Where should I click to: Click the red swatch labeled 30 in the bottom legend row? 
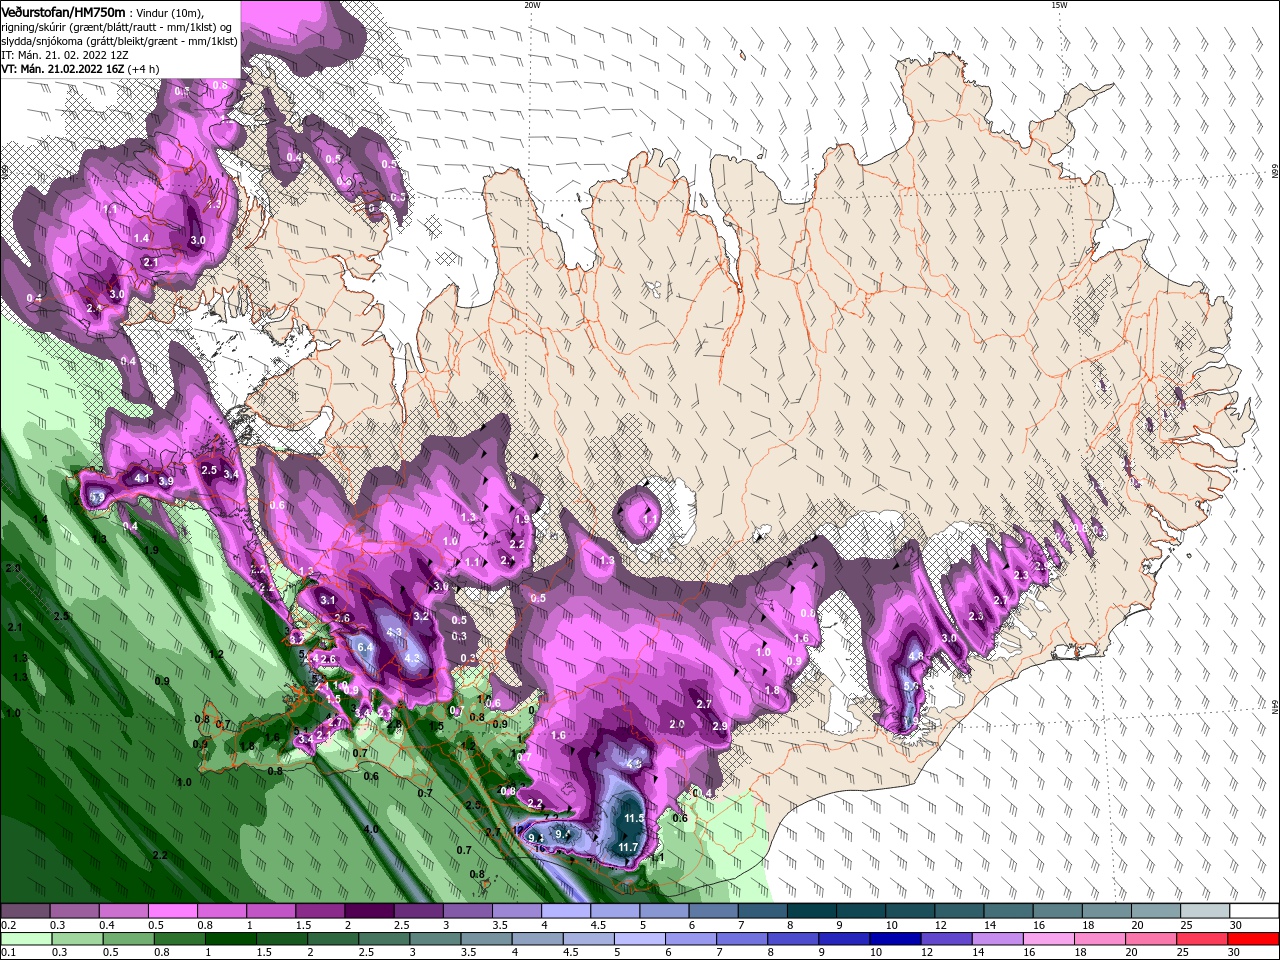point(1255,938)
